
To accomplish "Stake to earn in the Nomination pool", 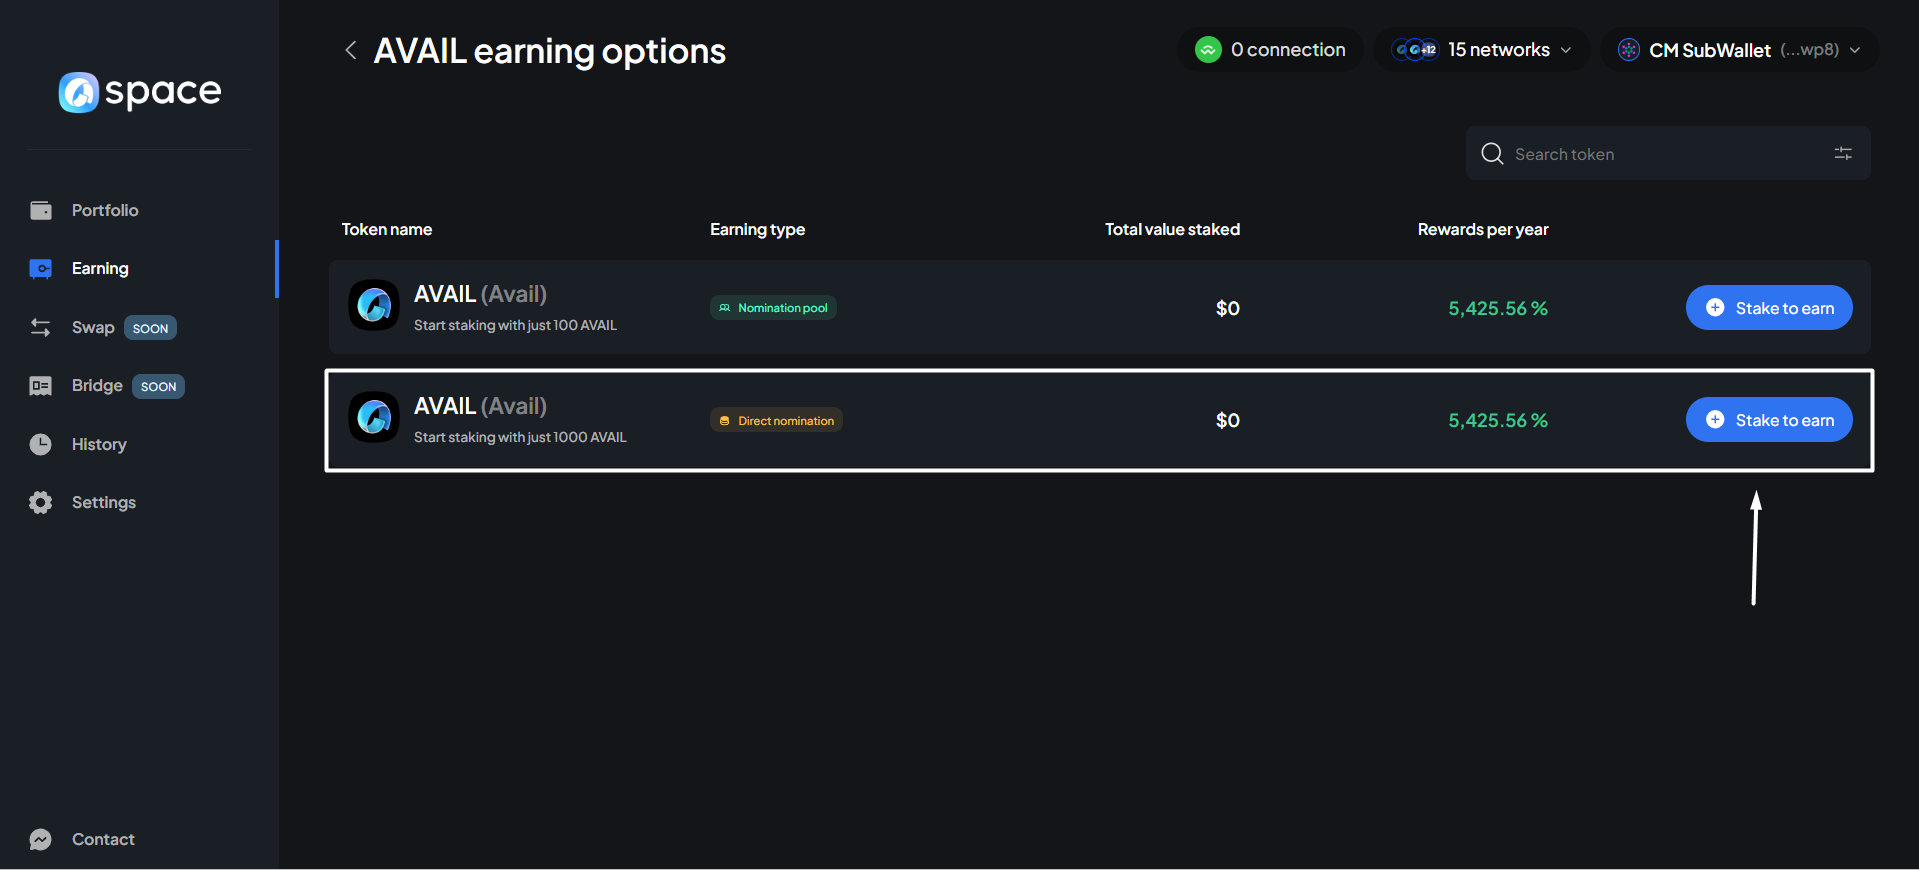I will [1768, 308].
